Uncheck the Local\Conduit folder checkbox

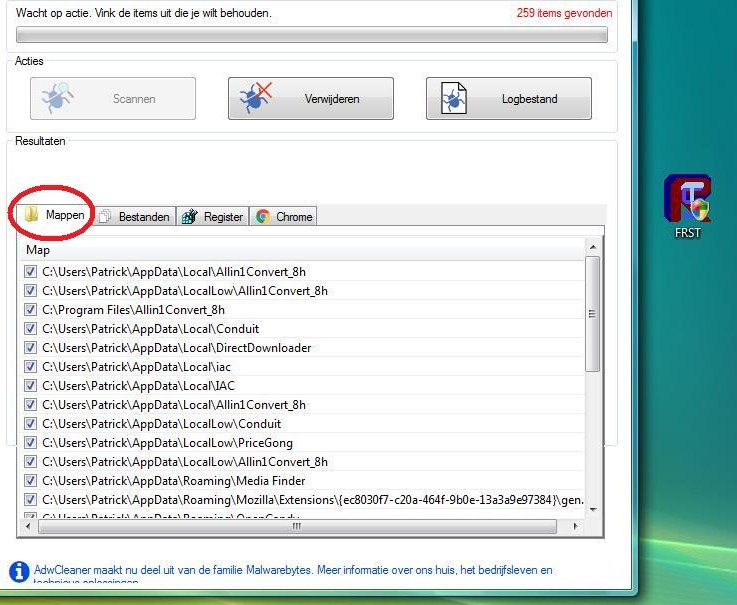31,329
